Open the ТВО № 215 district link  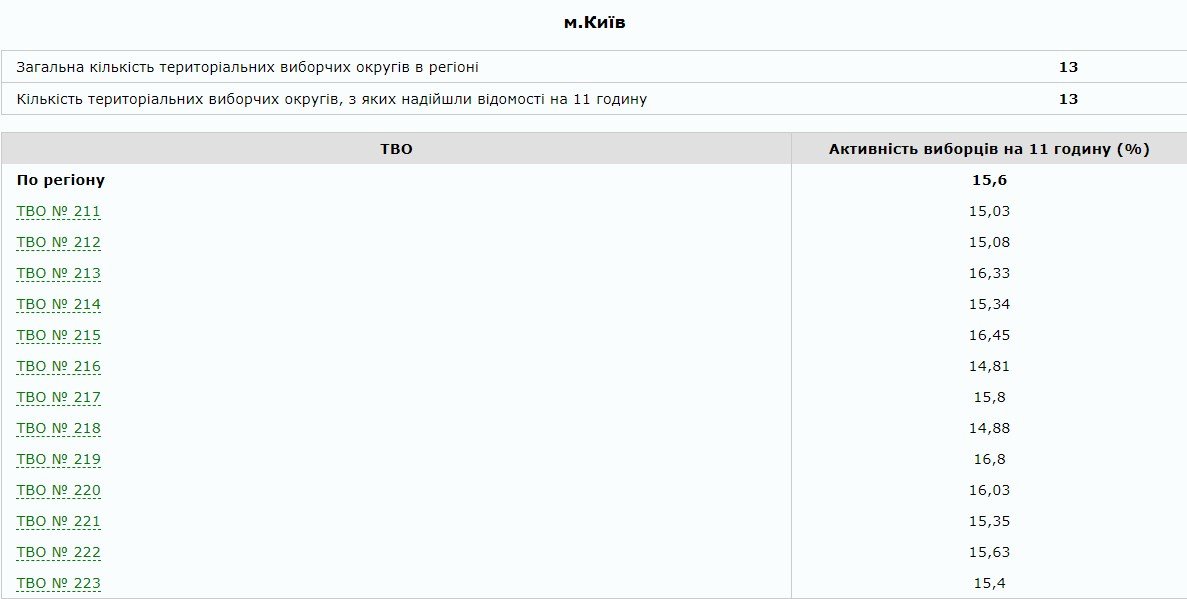click(x=56, y=335)
